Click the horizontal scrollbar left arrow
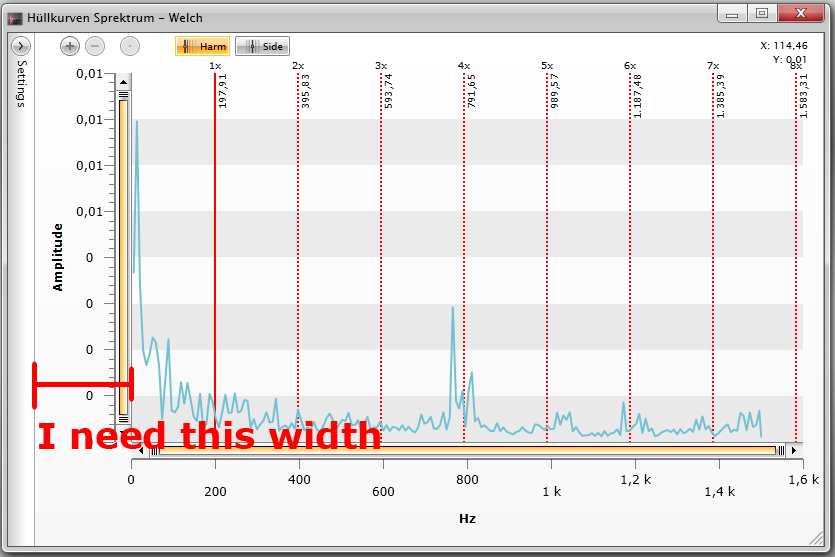Screen dimensions: 835x557 point(141,450)
